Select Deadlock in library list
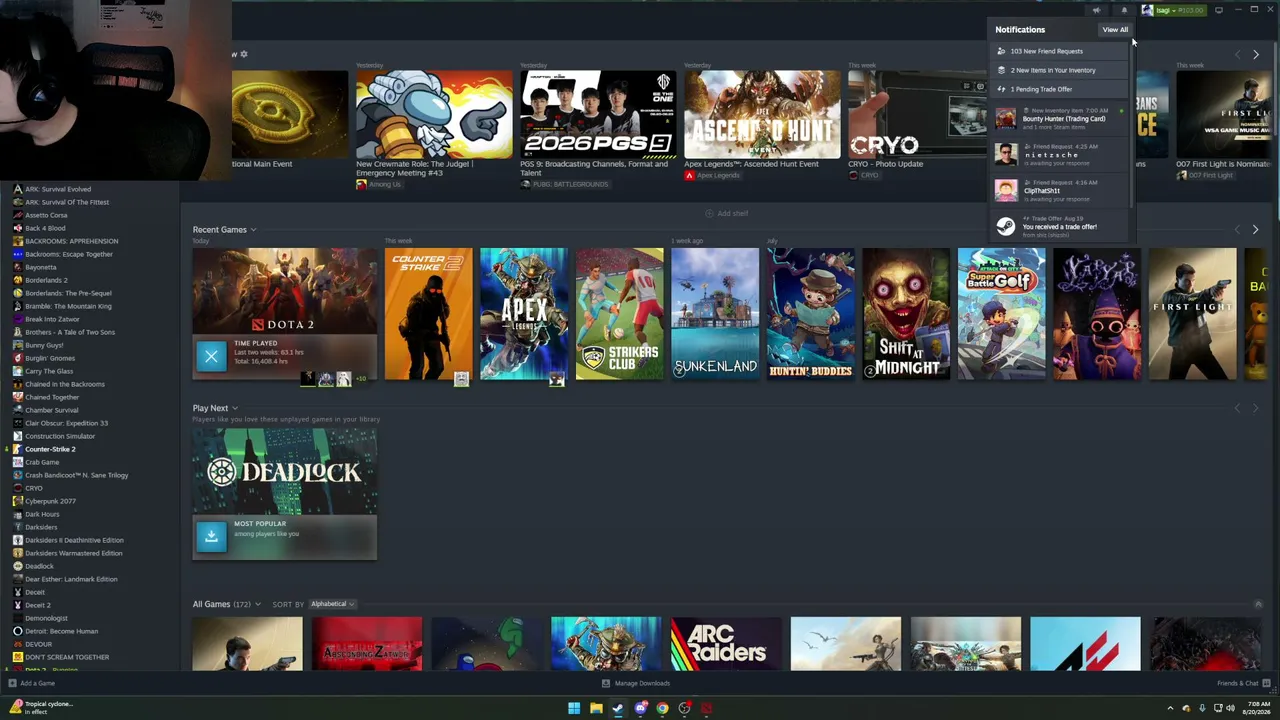1280x720 pixels. pyautogui.click(x=39, y=566)
